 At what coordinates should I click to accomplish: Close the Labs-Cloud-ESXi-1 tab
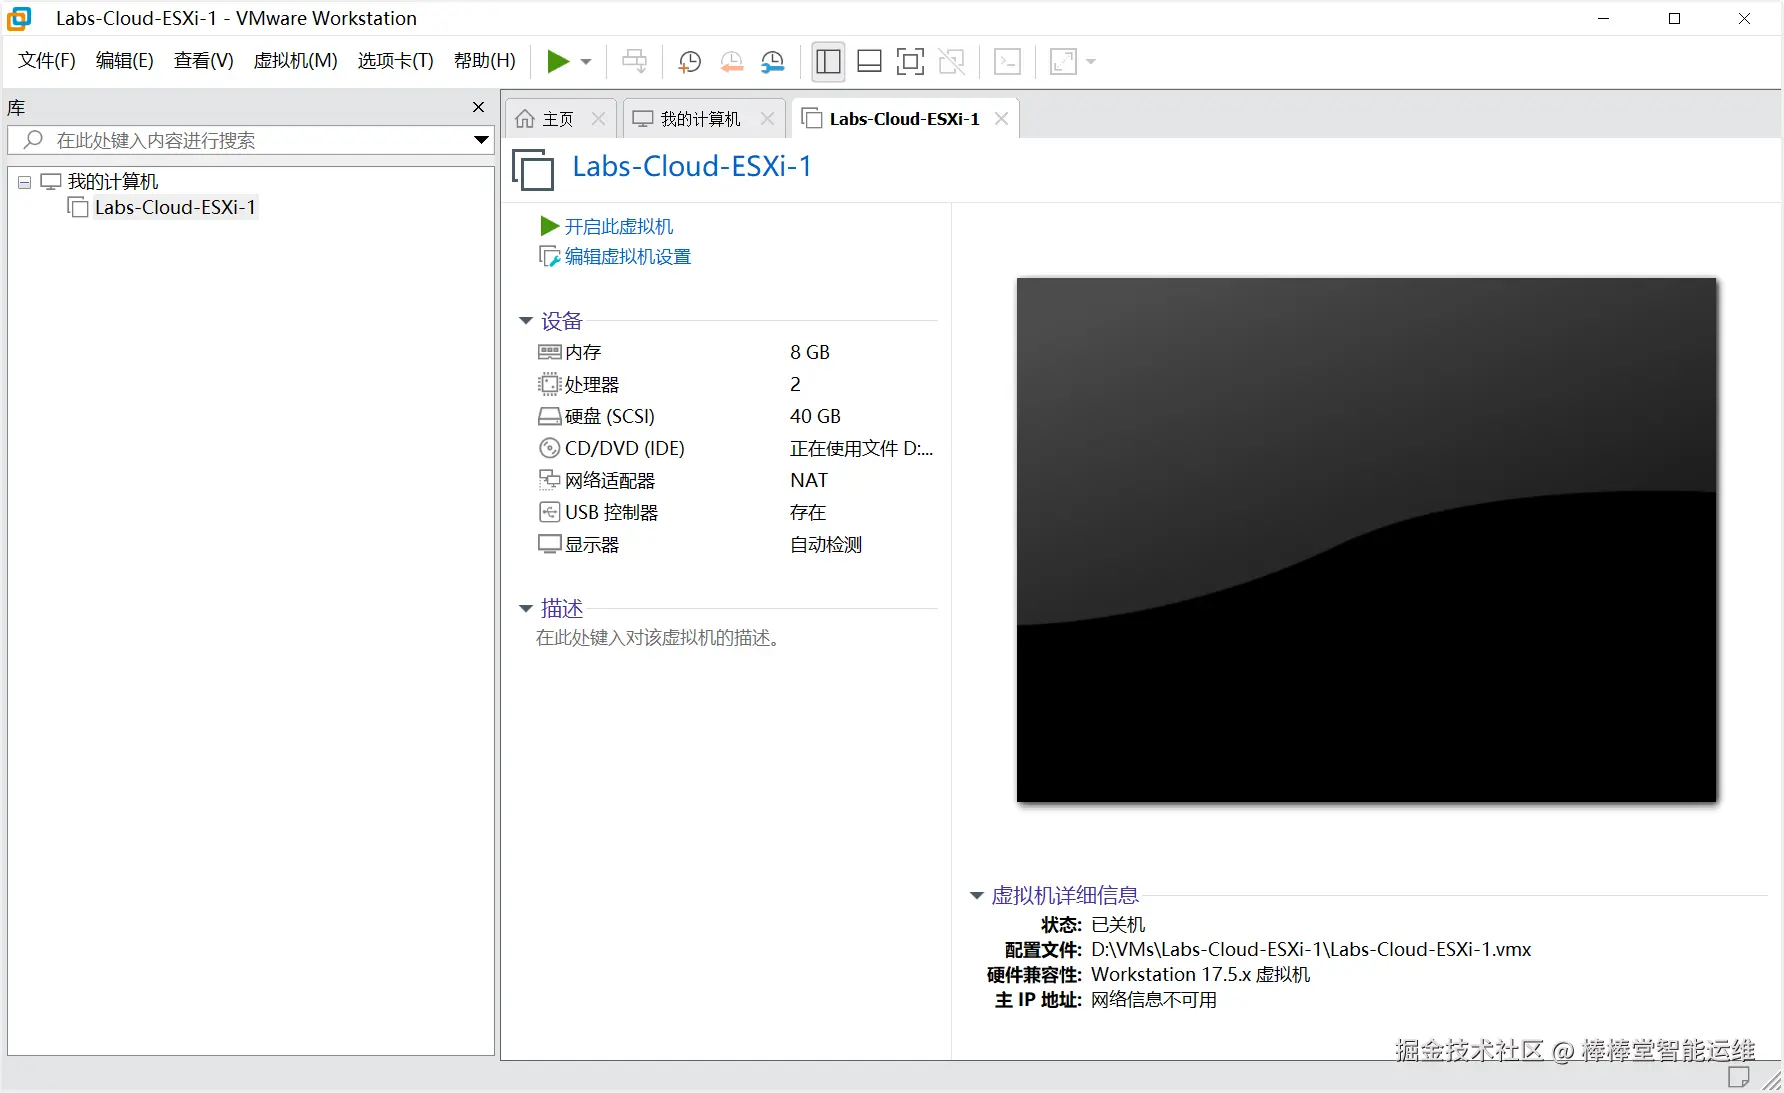pyautogui.click(x=1001, y=119)
